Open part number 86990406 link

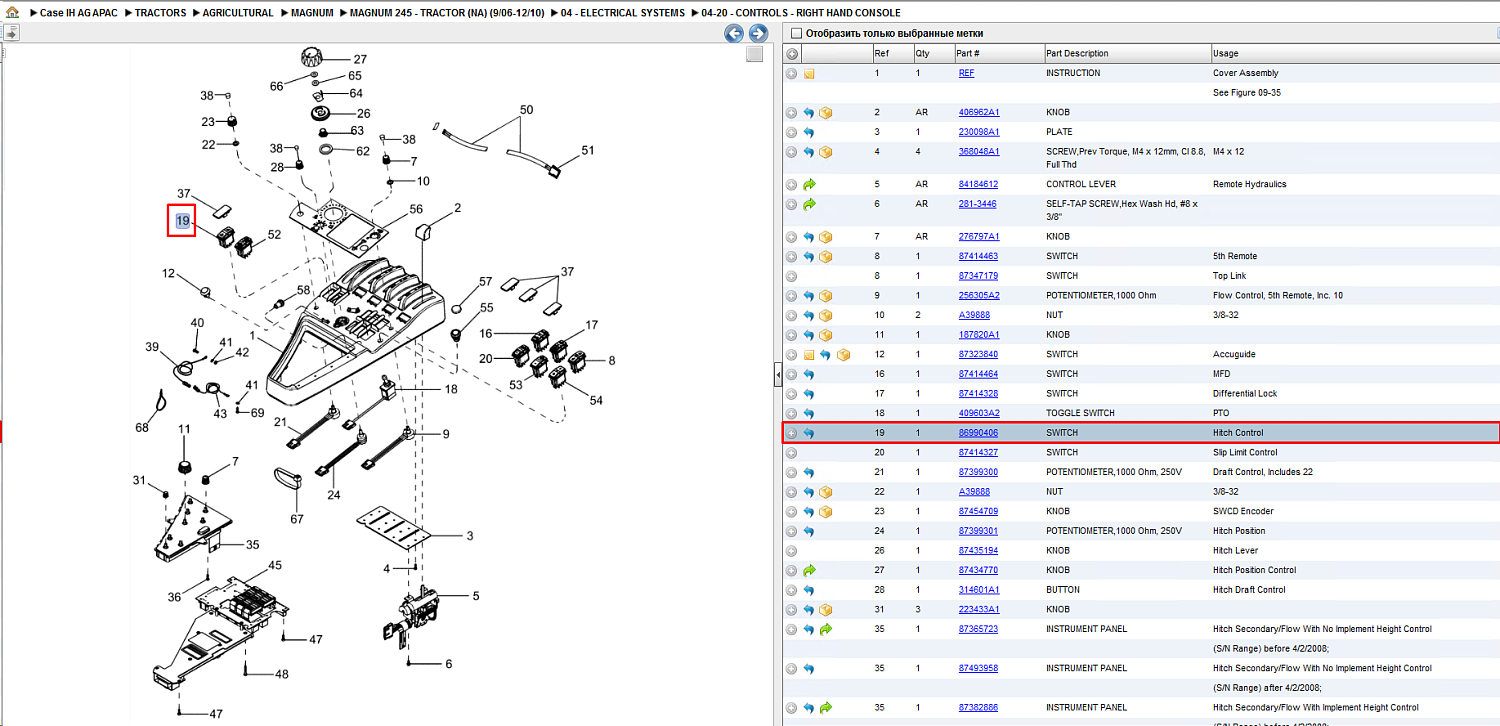coord(978,433)
